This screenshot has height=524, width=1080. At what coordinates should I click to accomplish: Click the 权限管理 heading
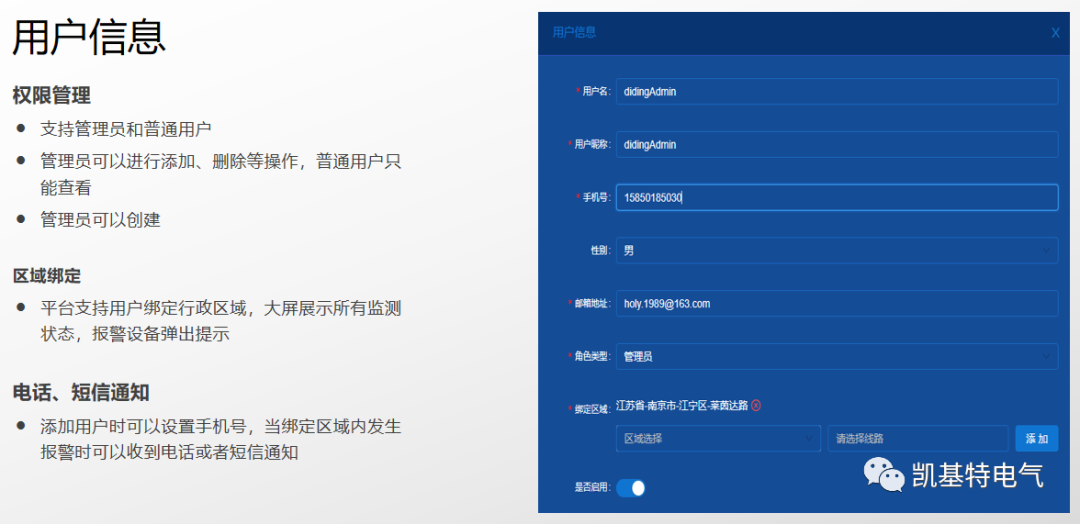(52, 95)
